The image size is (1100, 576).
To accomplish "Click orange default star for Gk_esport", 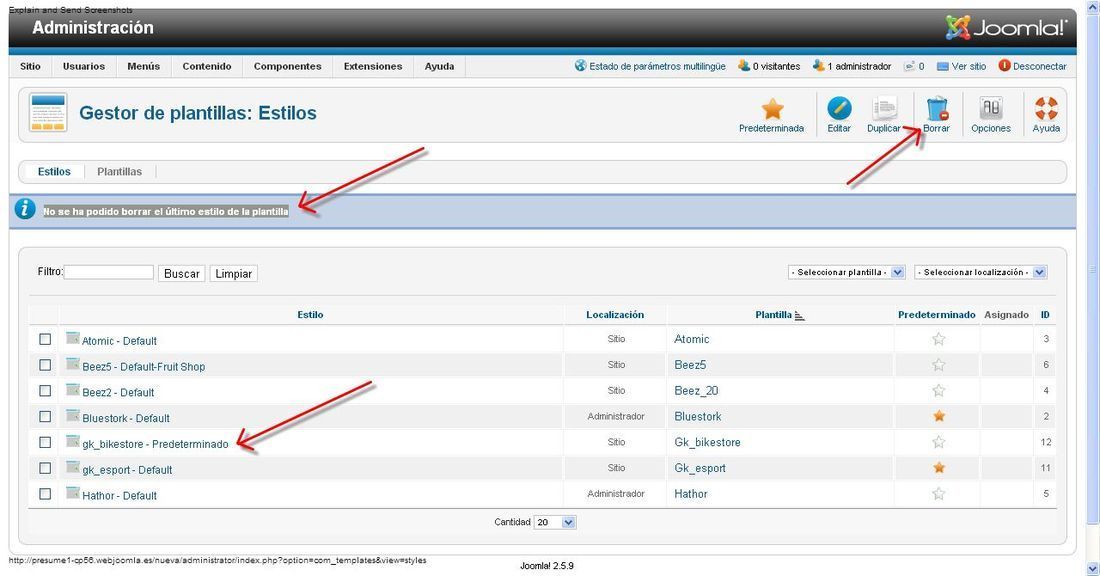I will click(939, 468).
